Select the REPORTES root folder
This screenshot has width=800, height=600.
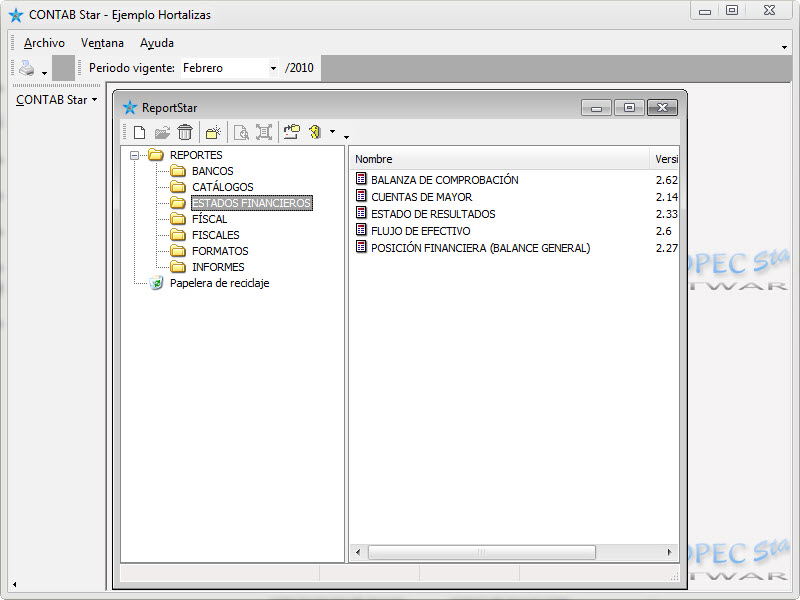pyautogui.click(x=196, y=155)
